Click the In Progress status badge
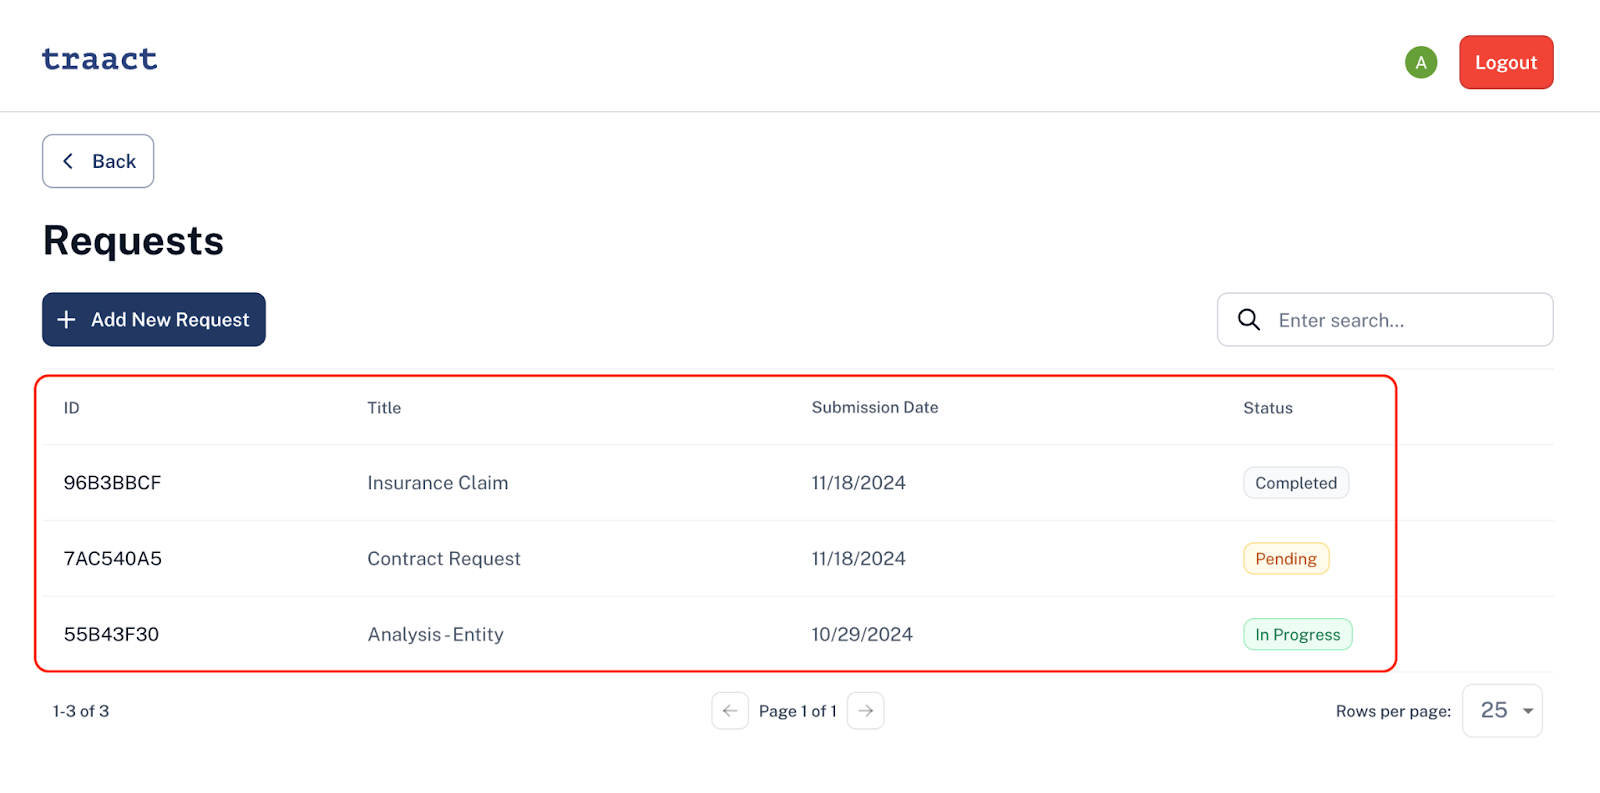The height and width of the screenshot is (793, 1600). tap(1298, 635)
